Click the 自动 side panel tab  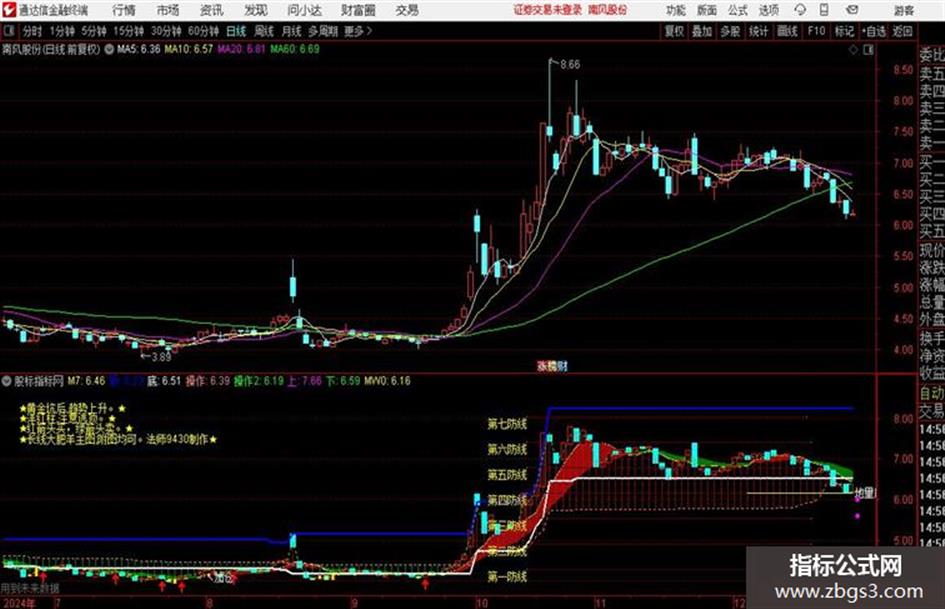pos(932,393)
